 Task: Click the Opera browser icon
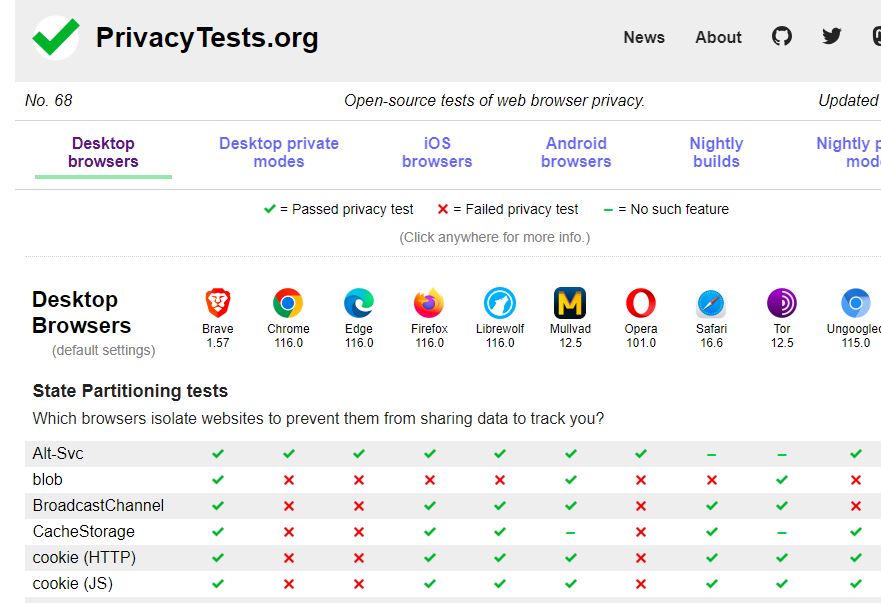[641, 303]
